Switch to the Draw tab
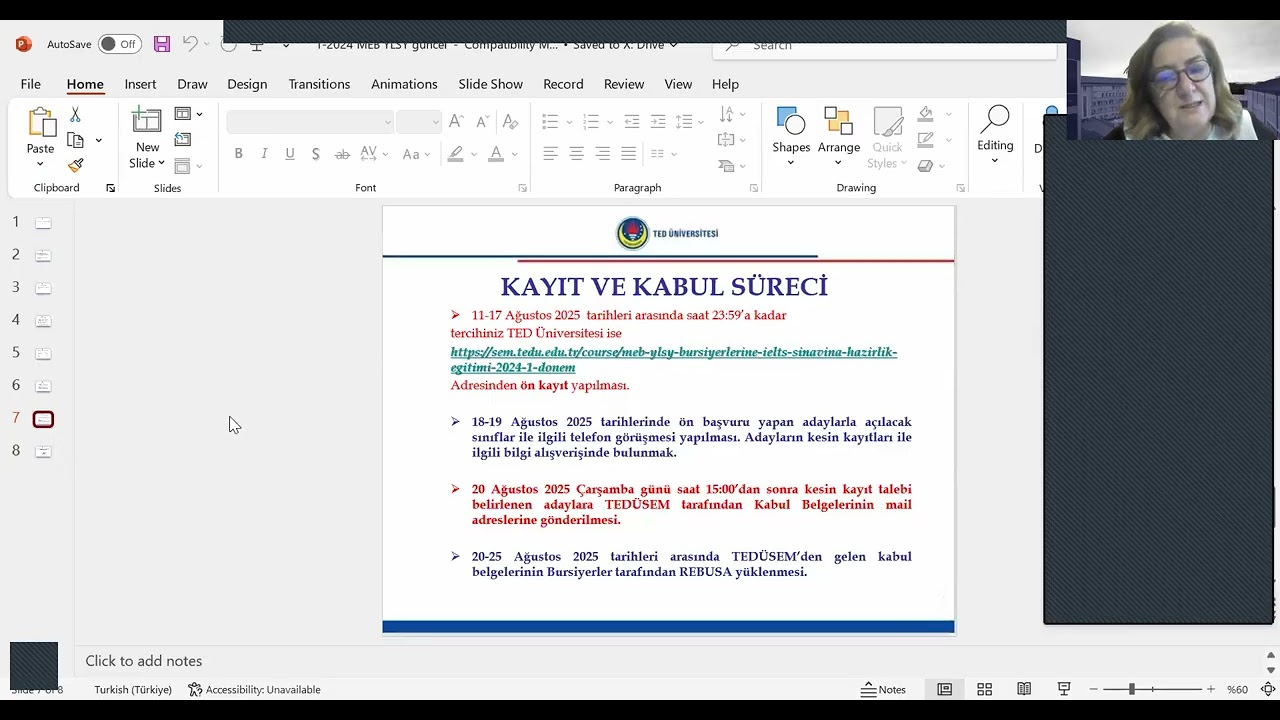Screen dimensions: 1280x720 coord(192,84)
